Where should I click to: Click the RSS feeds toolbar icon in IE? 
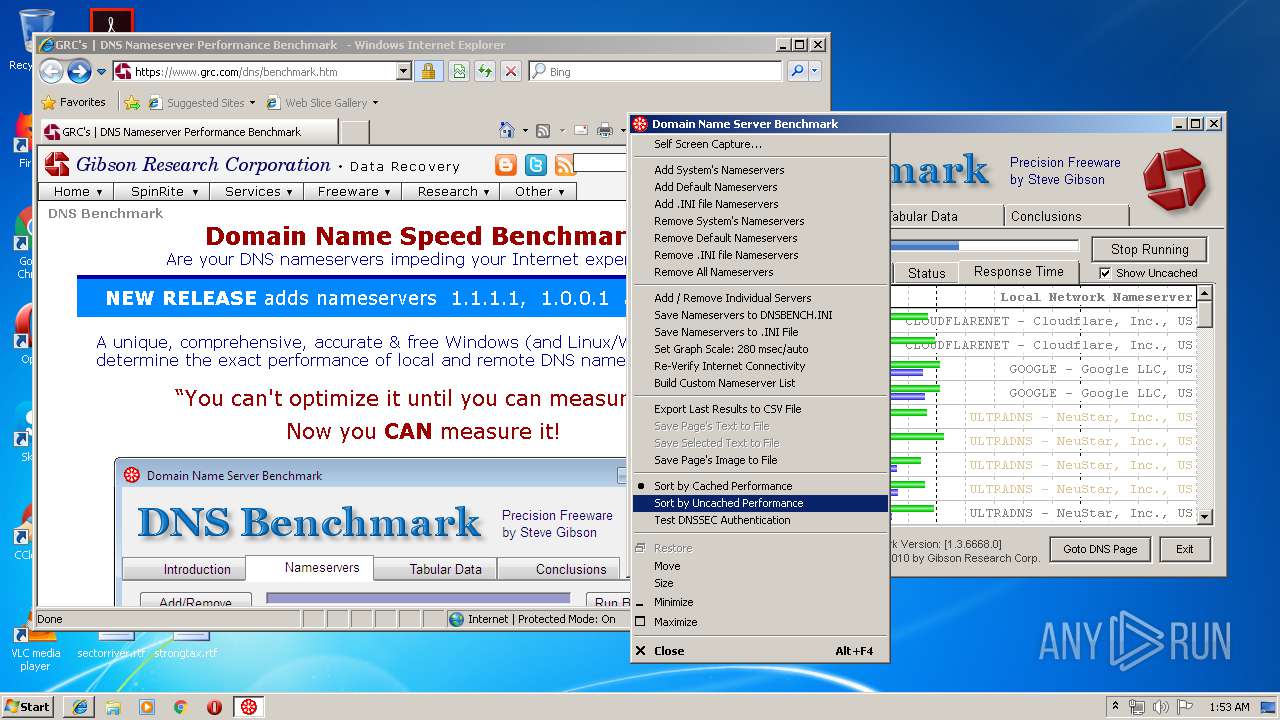click(543, 130)
